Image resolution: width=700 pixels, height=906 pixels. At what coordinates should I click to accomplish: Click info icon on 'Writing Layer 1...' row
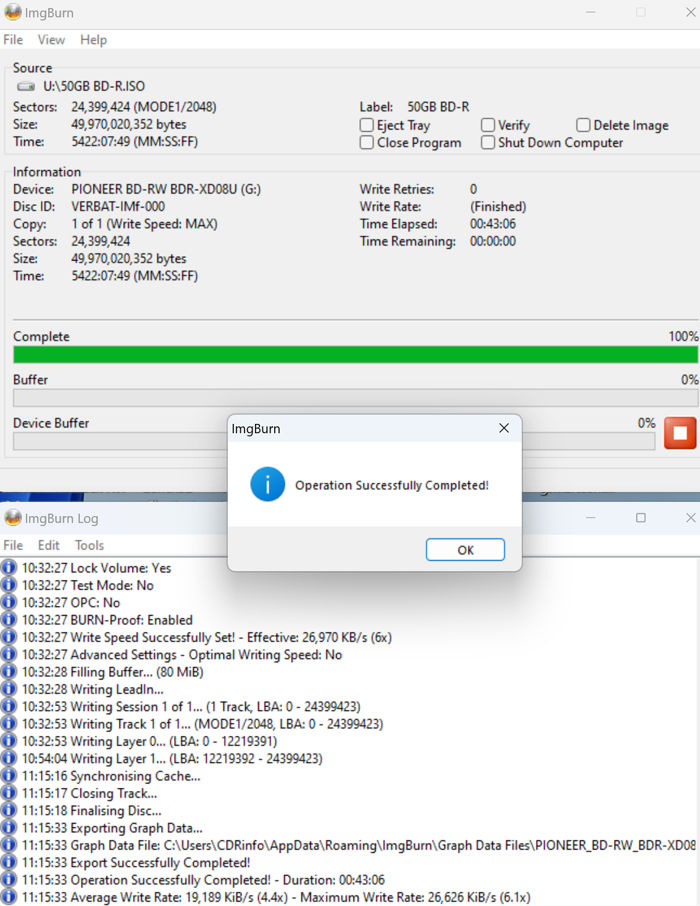pyautogui.click(x=9, y=758)
